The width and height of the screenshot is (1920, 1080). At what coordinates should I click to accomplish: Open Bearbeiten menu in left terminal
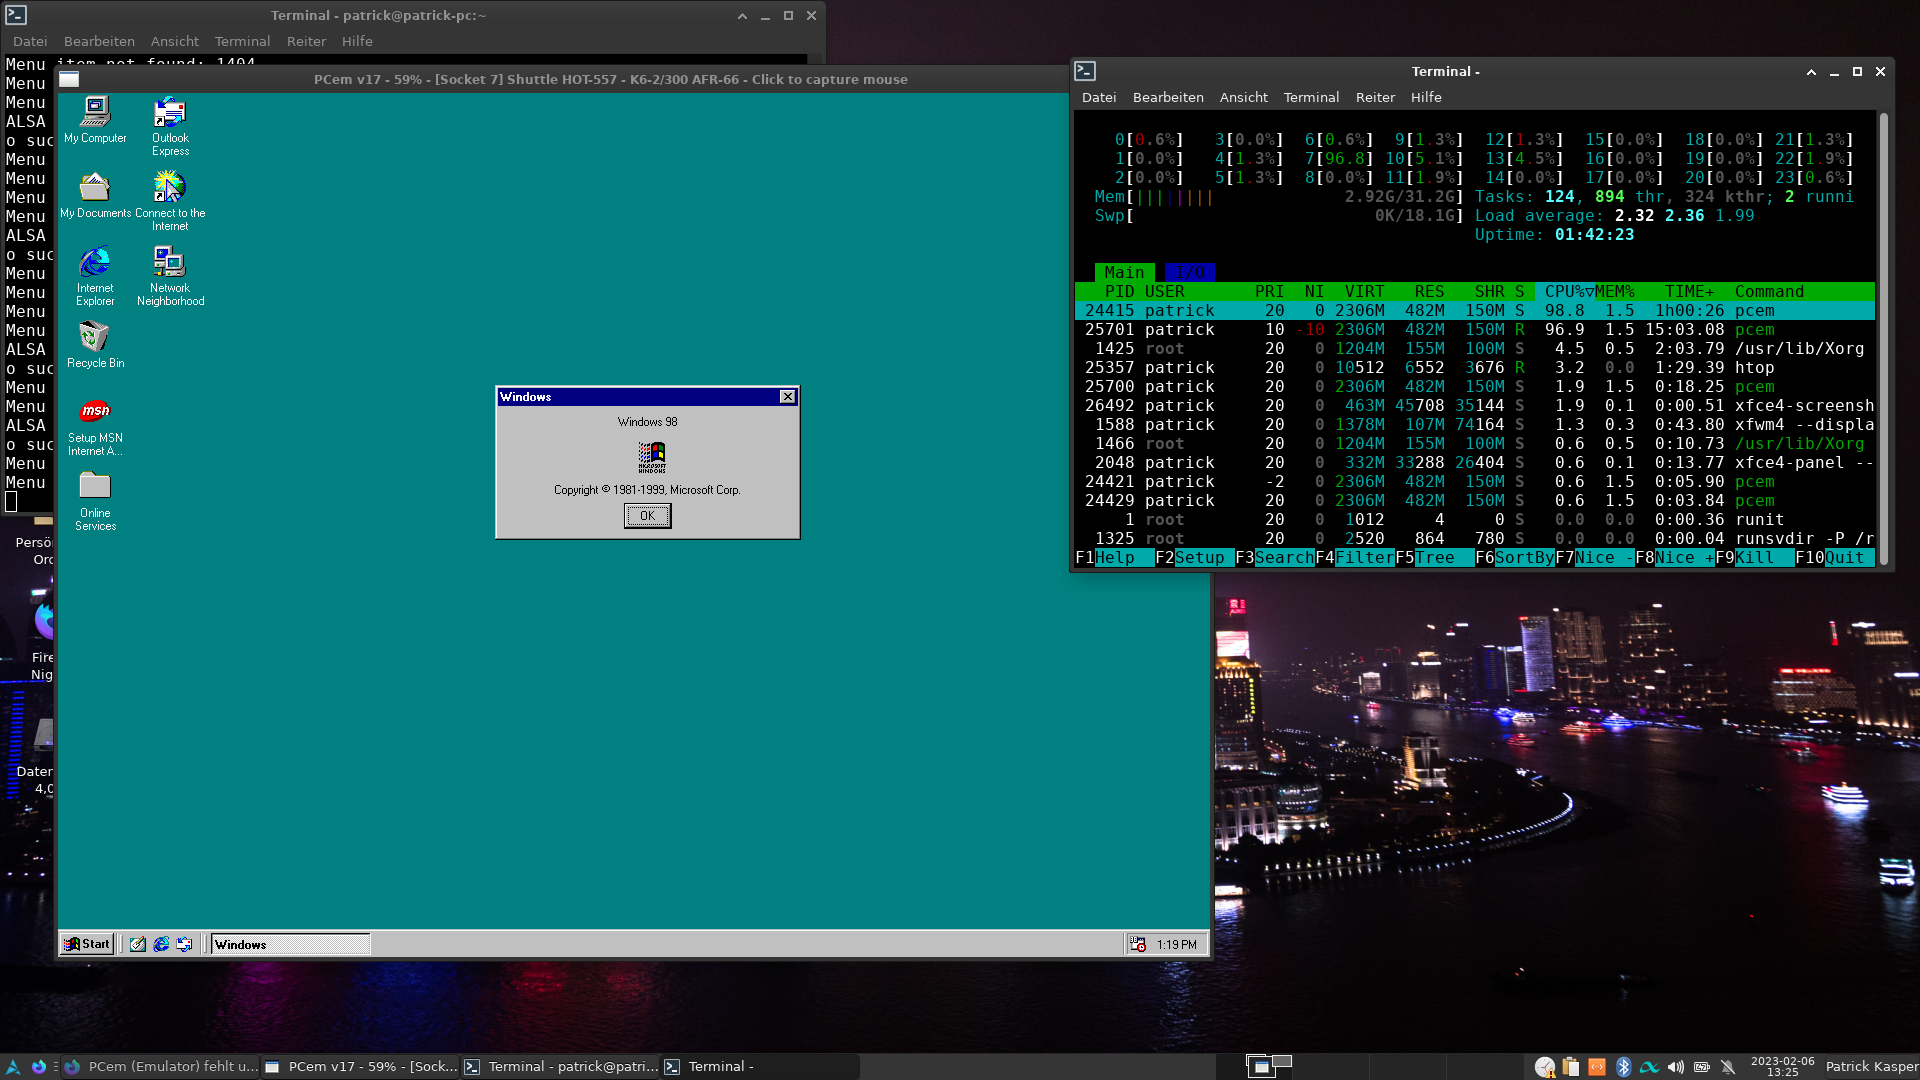(x=99, y=41)
